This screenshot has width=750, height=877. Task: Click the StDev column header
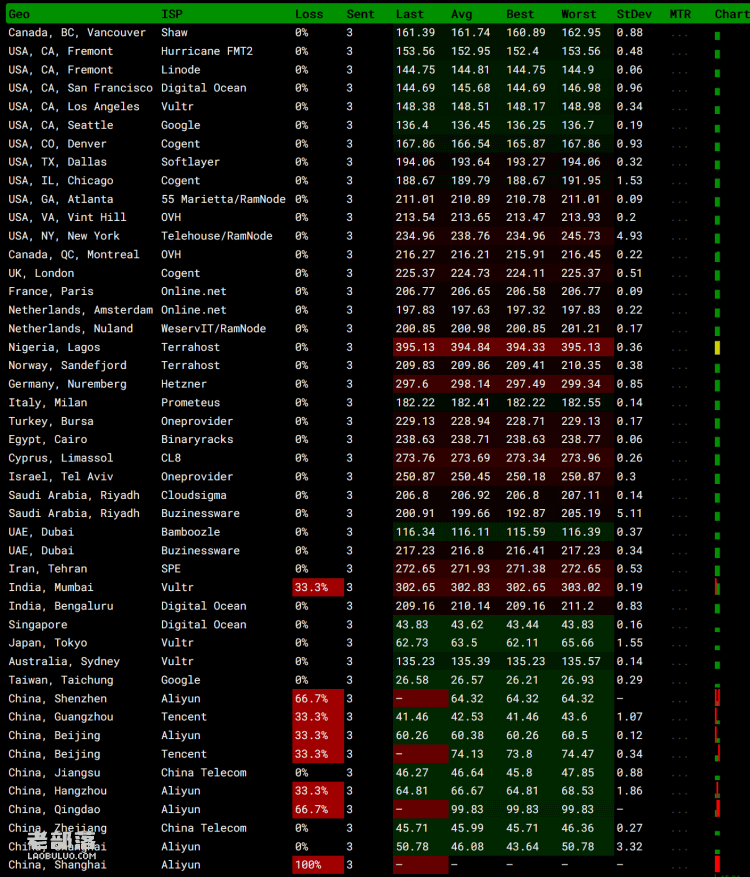pyautogui.click(x=634, y=15)
